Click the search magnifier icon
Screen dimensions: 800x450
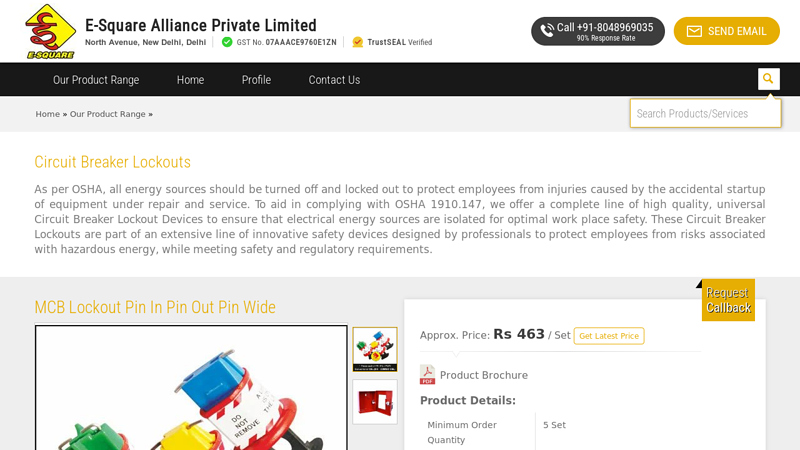(x=768, y=79)
